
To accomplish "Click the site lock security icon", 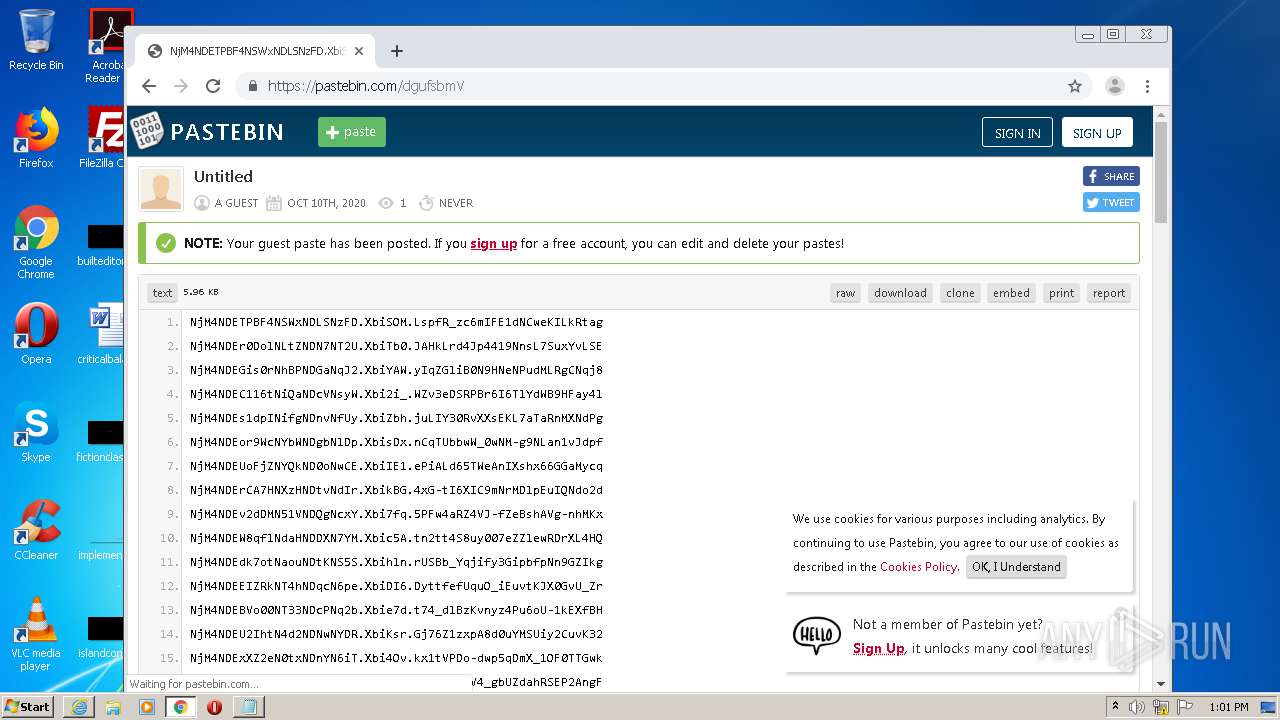I will [253, 86].
